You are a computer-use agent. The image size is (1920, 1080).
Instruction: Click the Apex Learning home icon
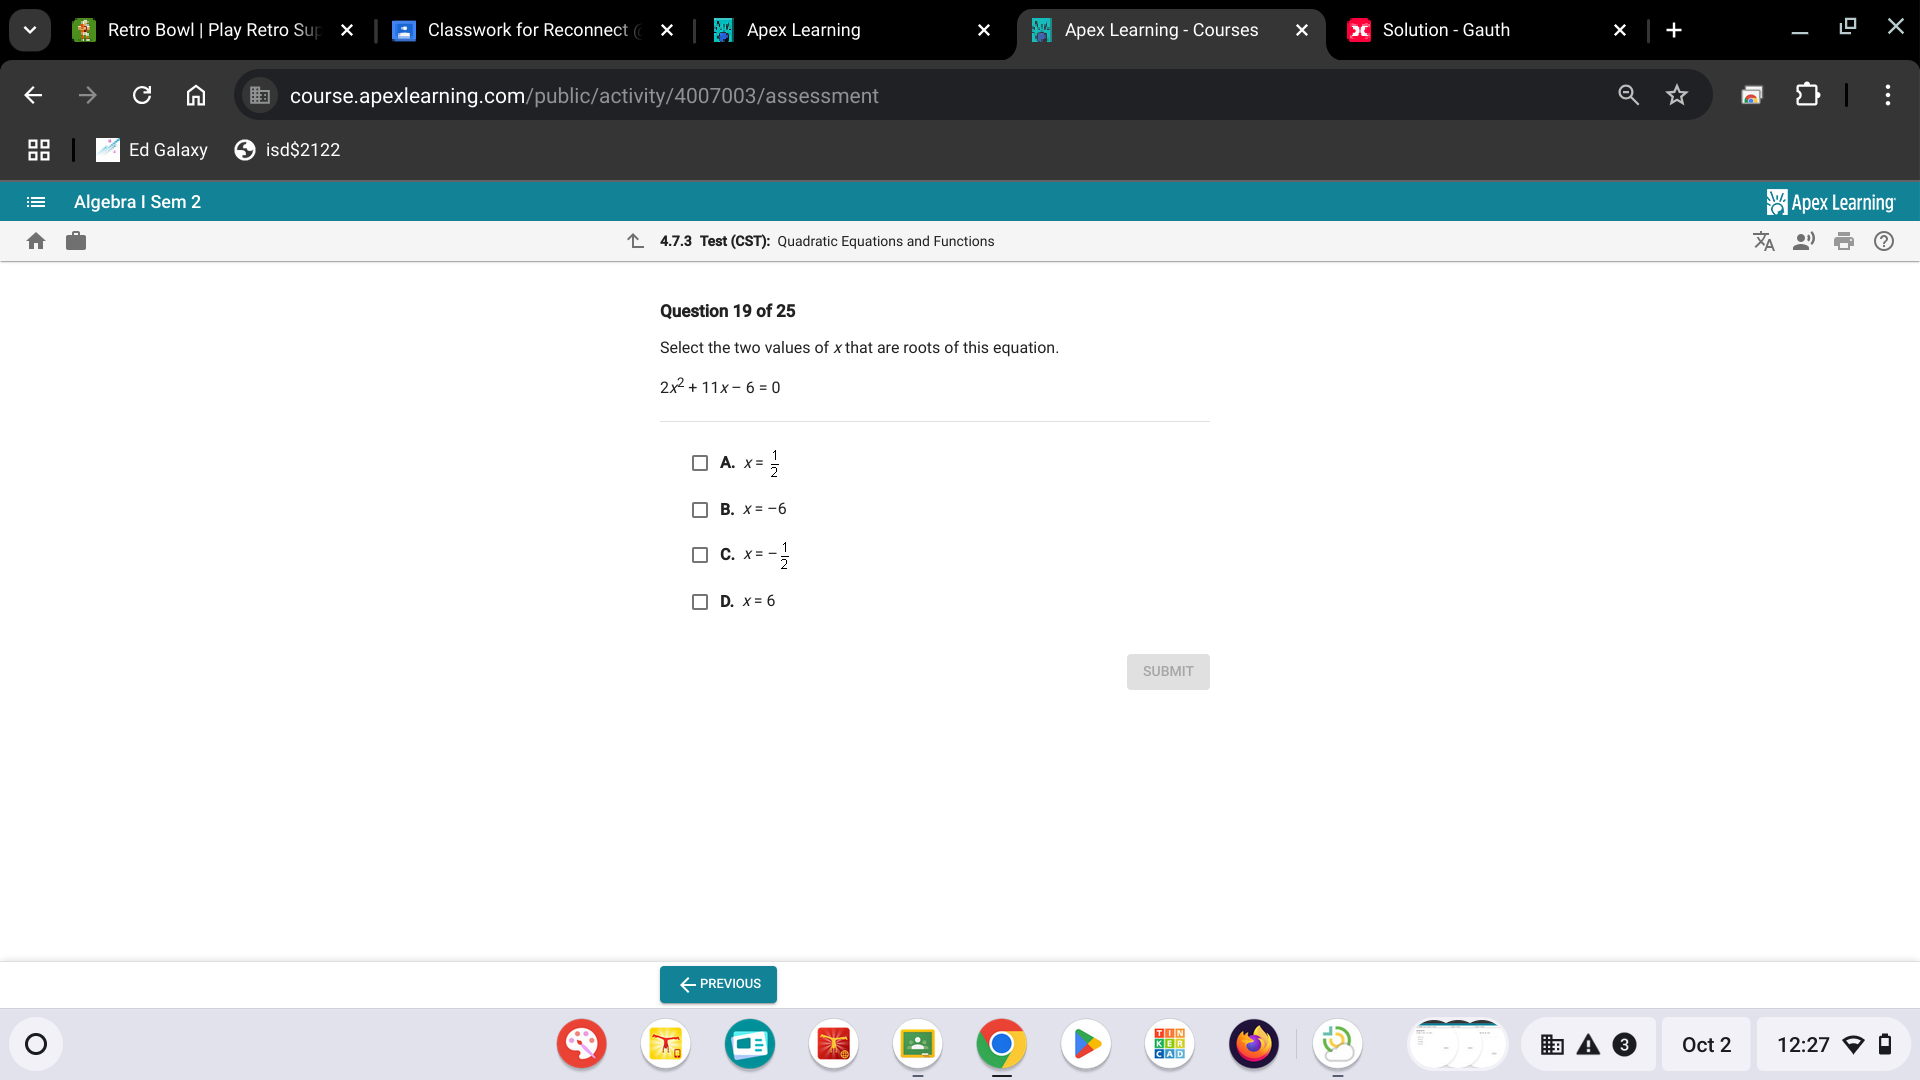[x=36, y=240]
